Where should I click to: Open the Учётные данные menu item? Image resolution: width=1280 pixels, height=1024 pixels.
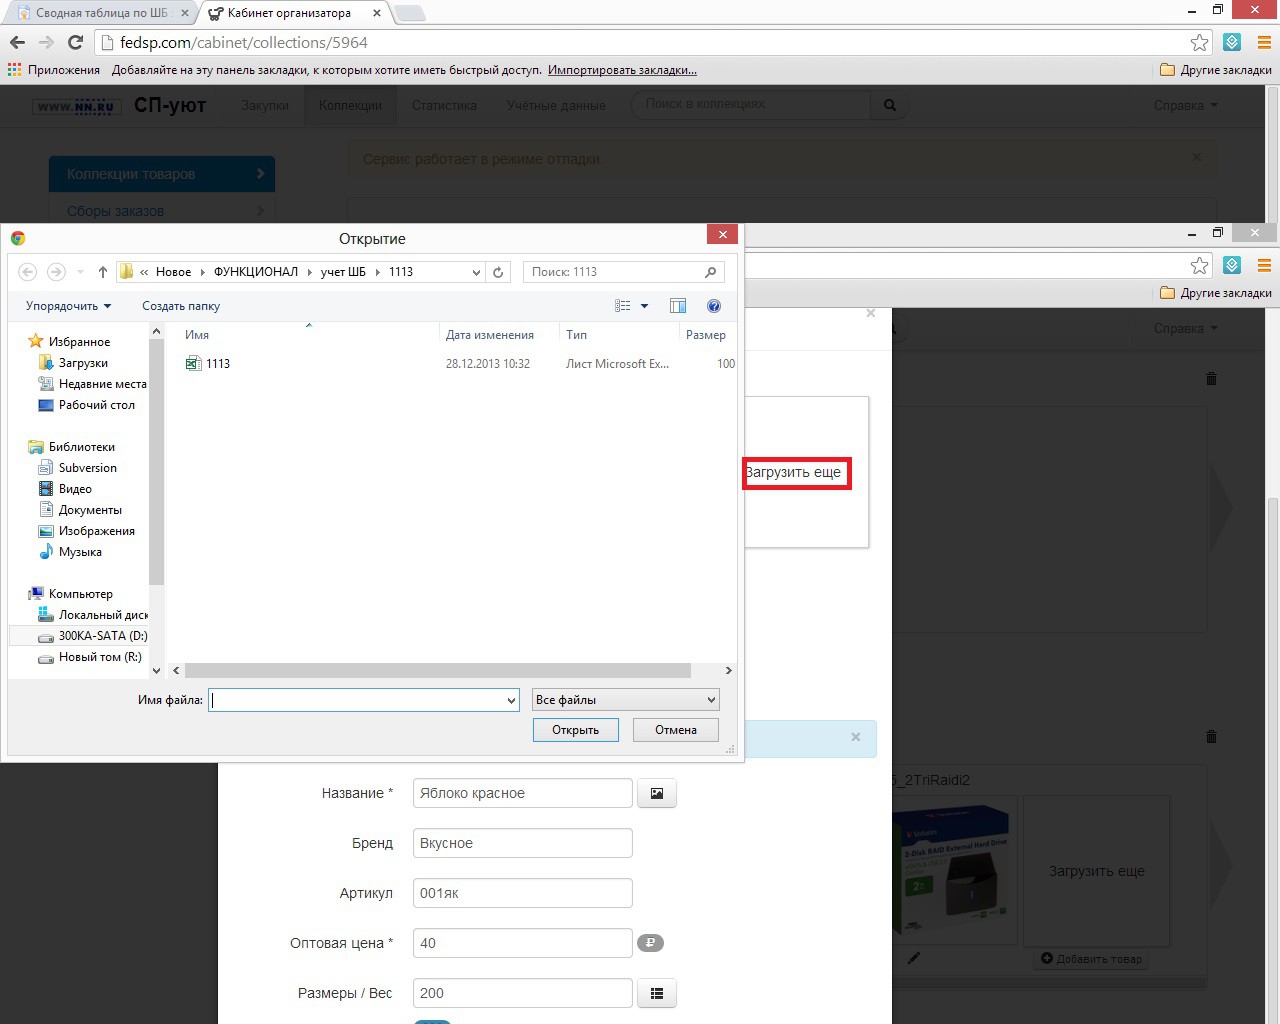[556, 105]
